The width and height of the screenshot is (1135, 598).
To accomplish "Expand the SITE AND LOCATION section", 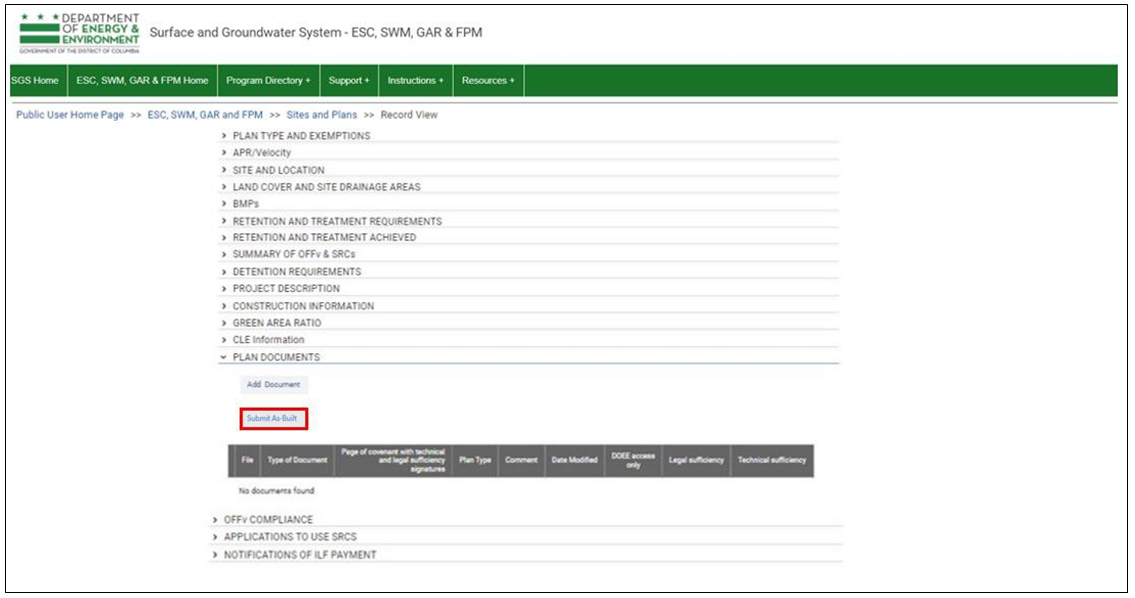I will 278,170.
